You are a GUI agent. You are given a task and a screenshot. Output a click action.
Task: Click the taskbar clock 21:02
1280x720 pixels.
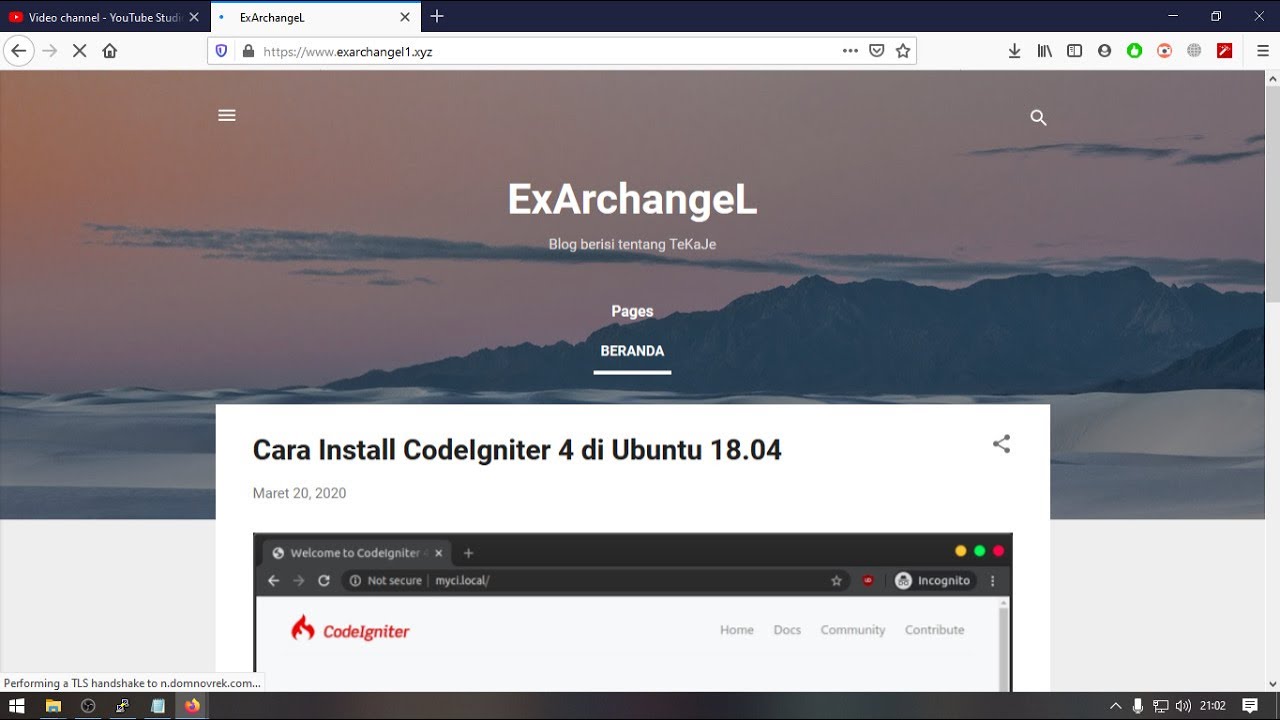point(1213,706)
